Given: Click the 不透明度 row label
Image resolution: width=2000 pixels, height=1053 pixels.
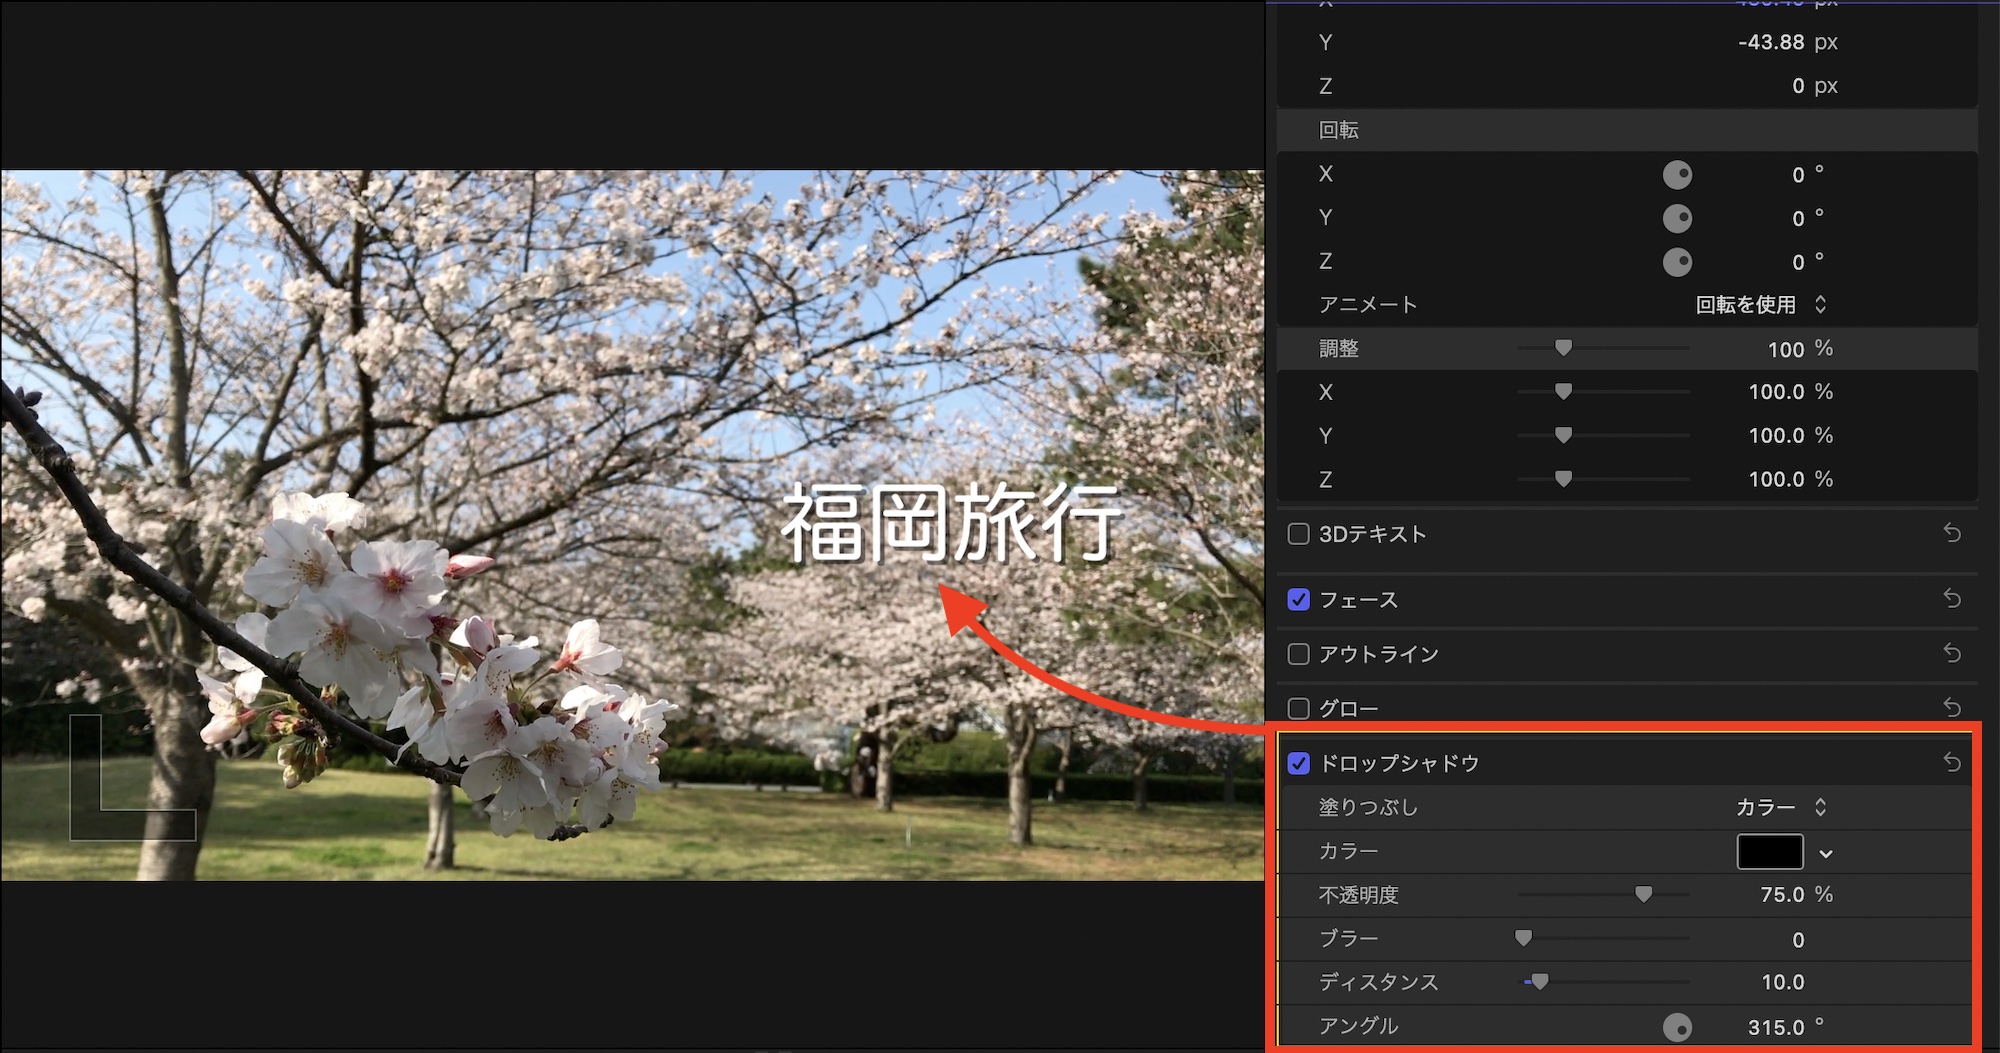Looking at the screenshot, I should (x=1358, y=895).
